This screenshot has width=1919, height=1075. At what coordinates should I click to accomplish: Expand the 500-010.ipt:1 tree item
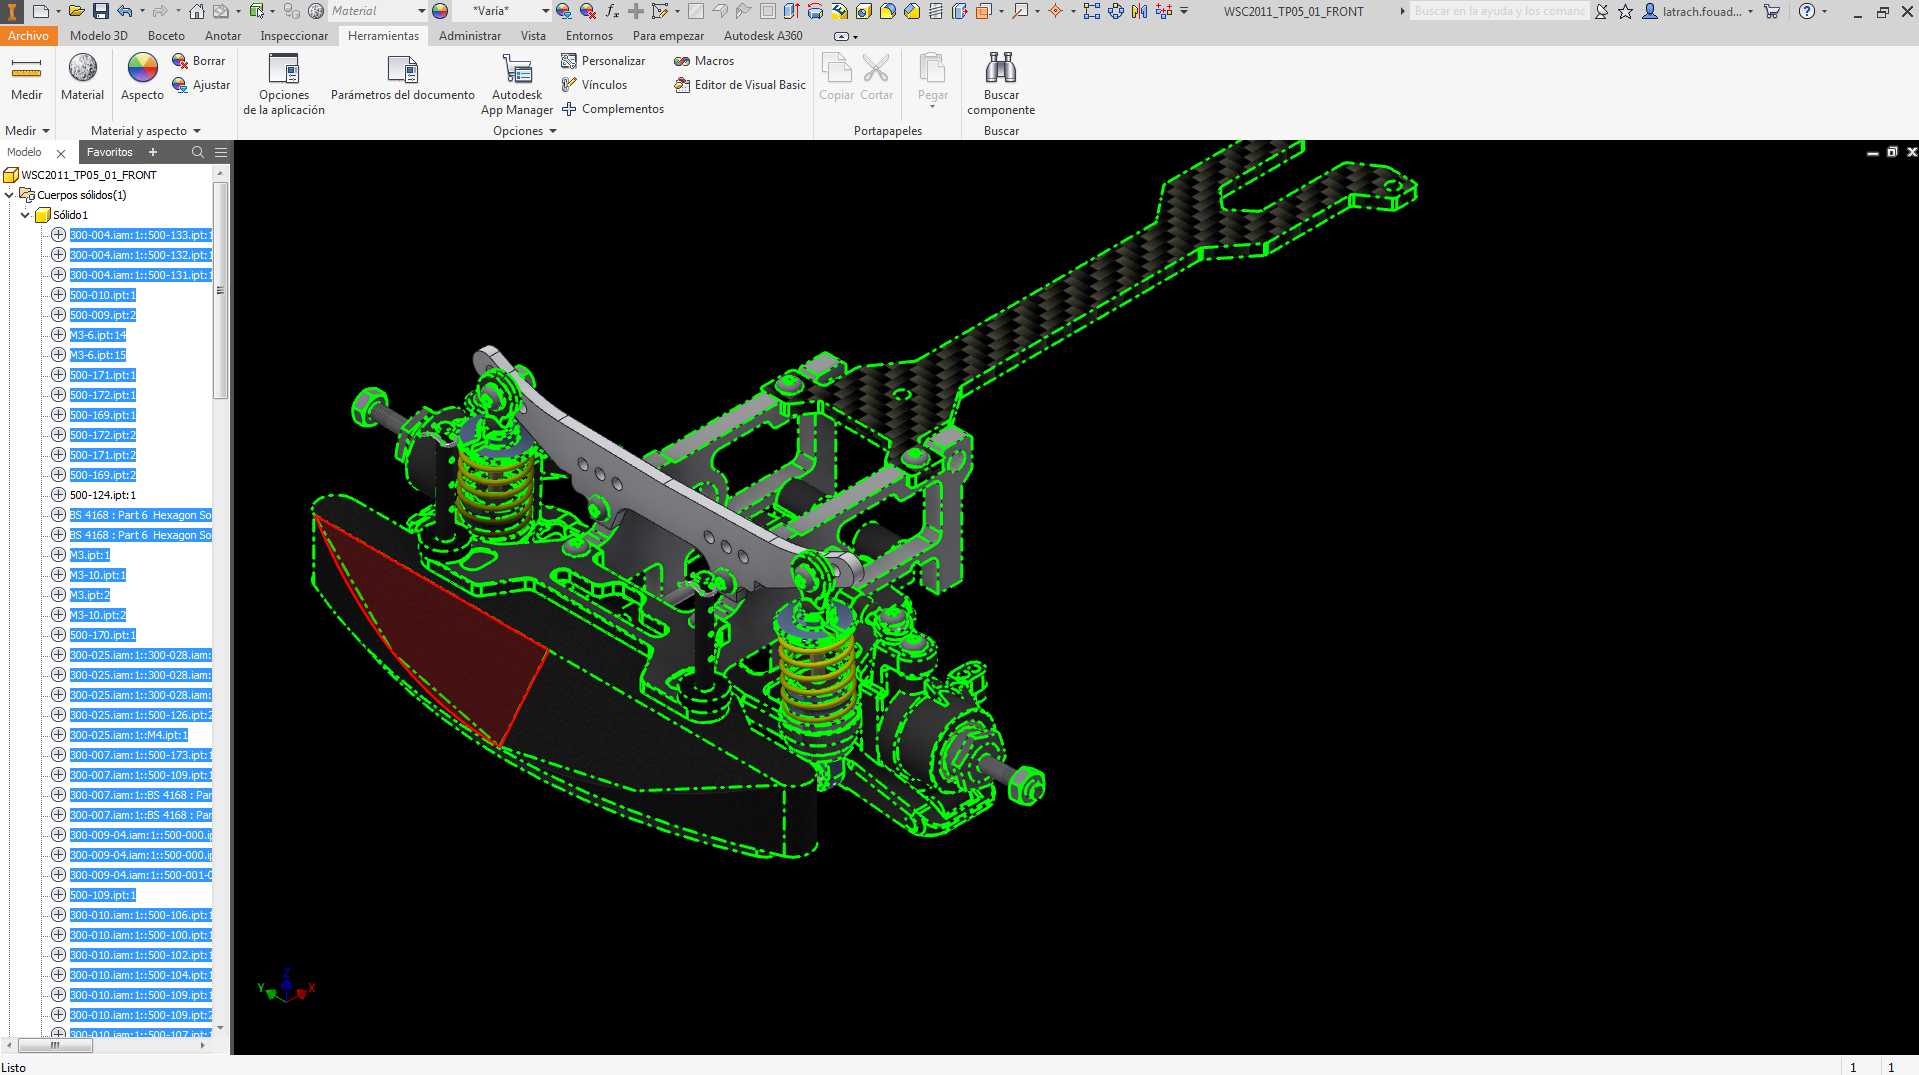(x=58, y=294)
